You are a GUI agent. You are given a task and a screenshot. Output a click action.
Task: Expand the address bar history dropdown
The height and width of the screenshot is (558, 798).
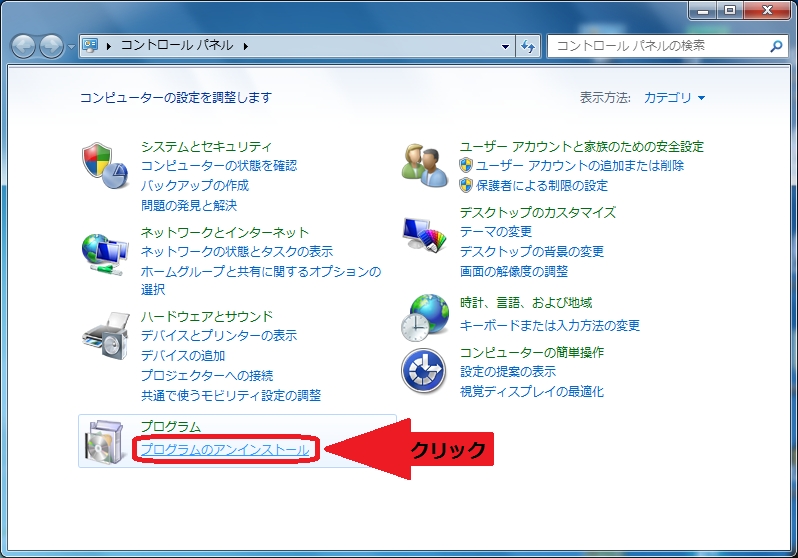pos(505,46)
